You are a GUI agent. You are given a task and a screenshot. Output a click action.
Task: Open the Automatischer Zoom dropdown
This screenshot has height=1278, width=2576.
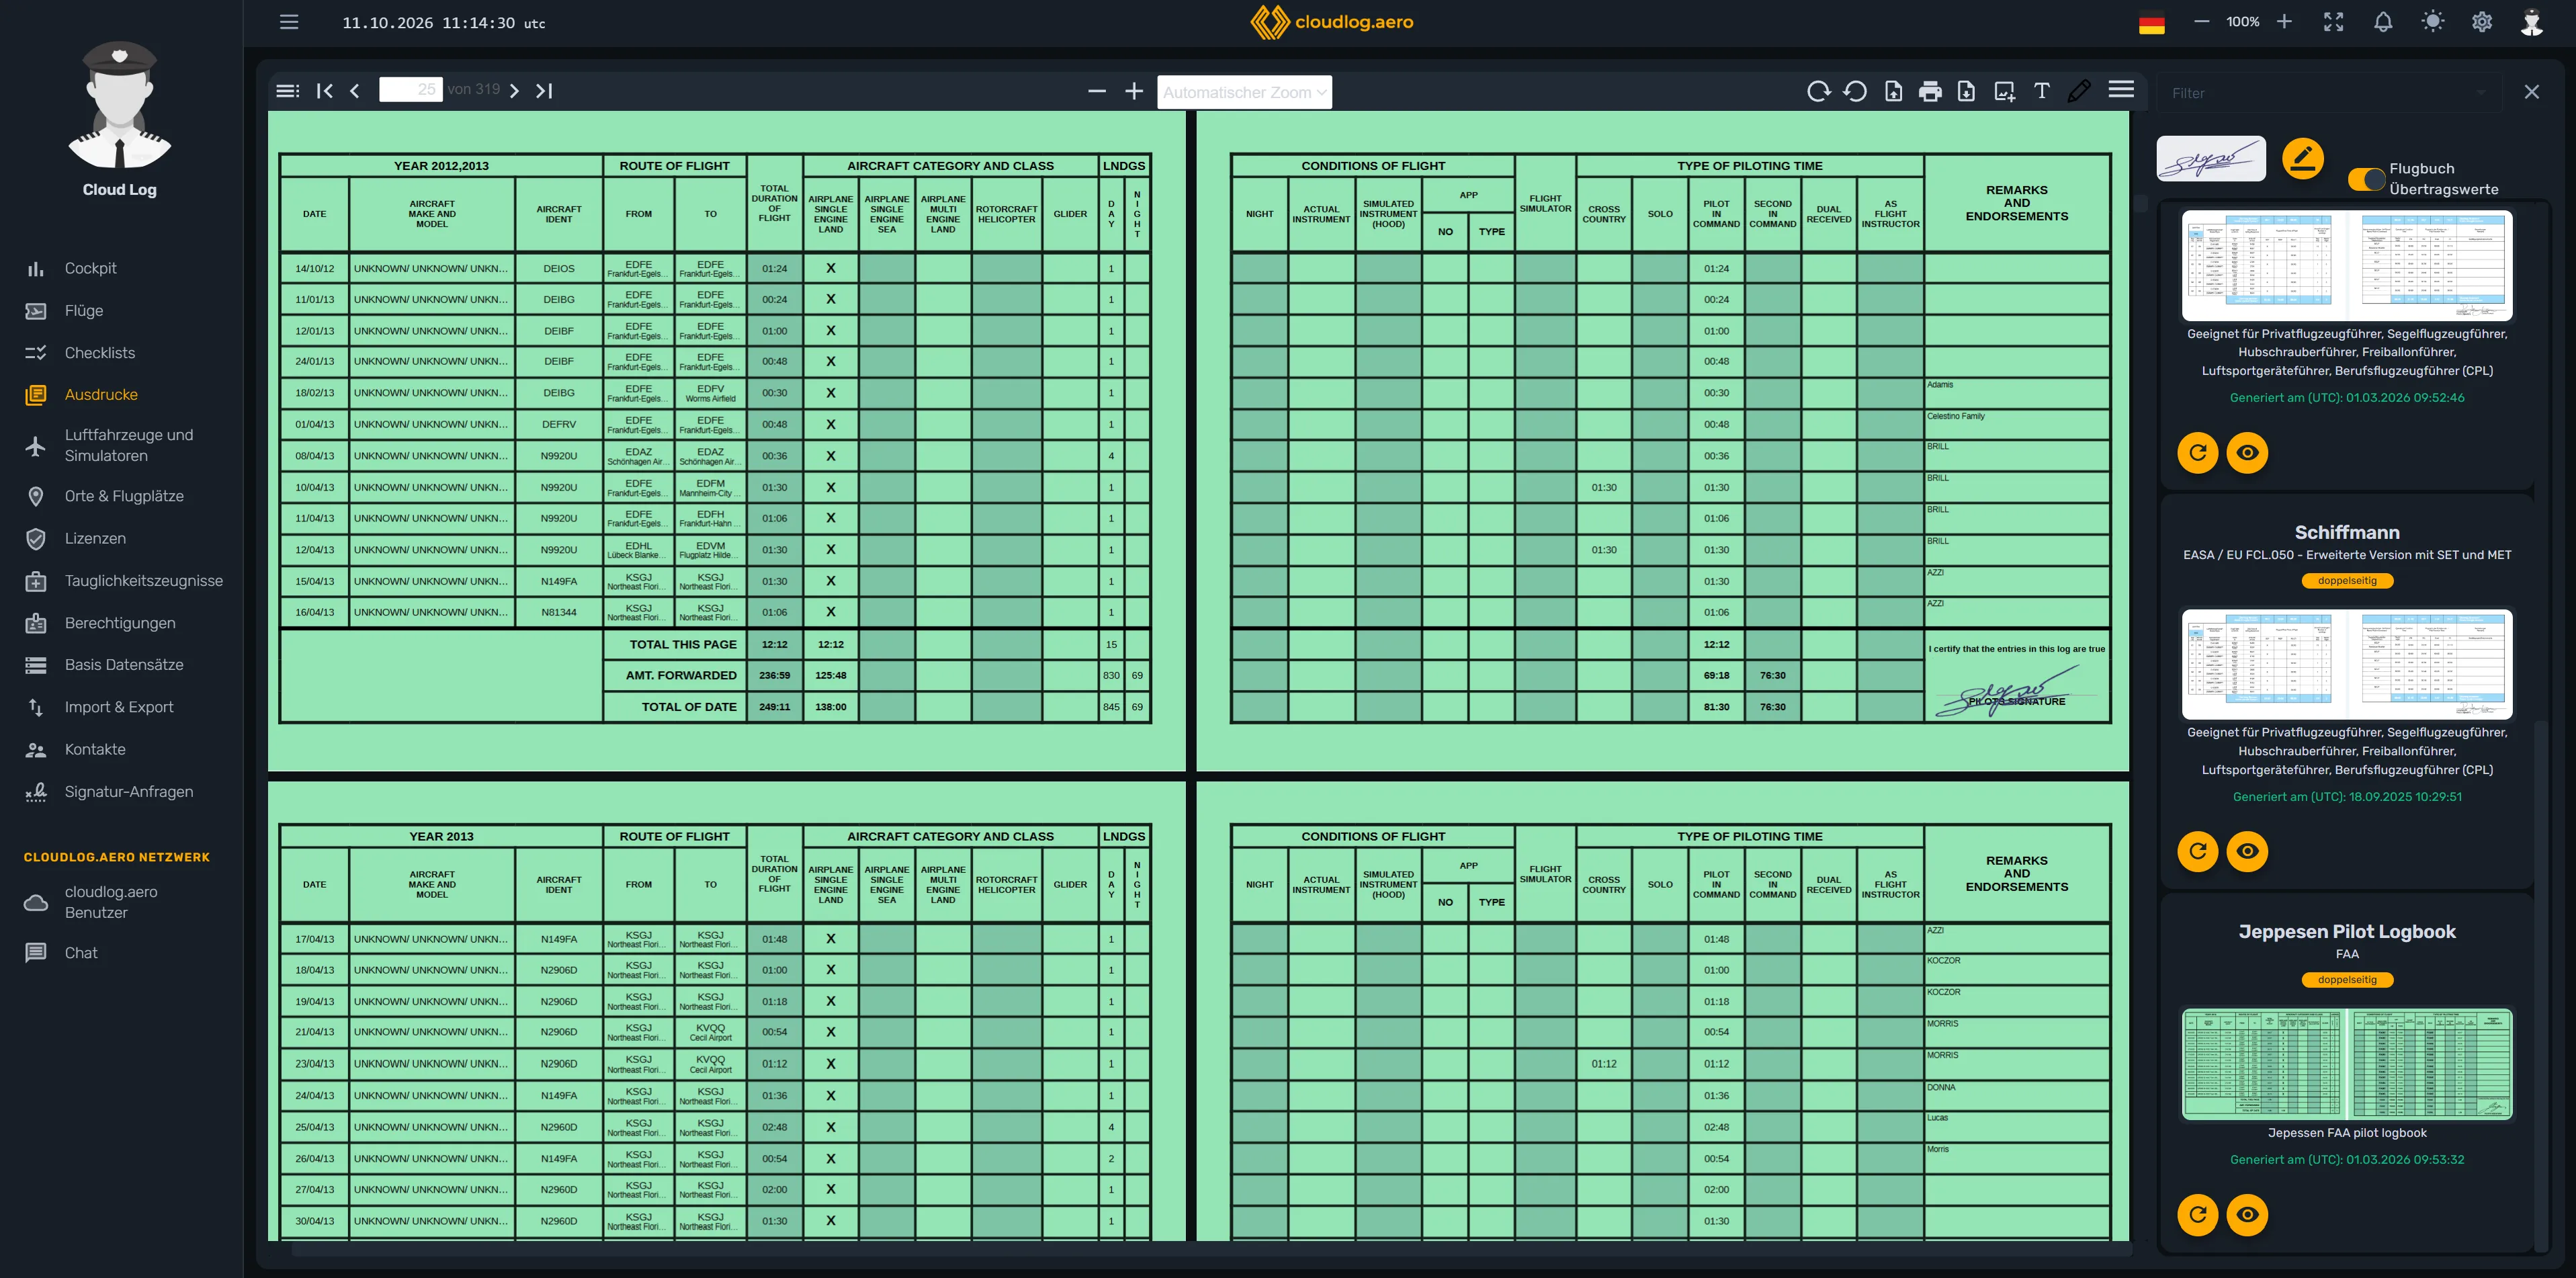point(1244,92)
